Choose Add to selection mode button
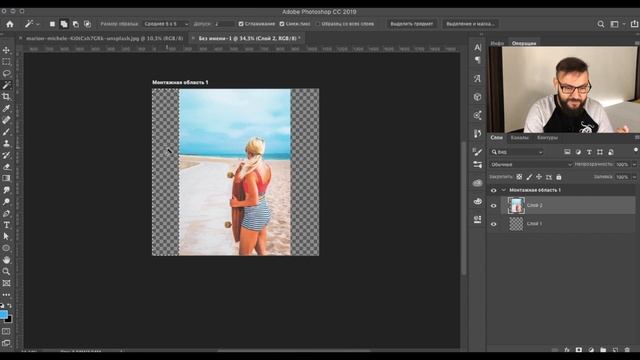Screen dimensions: 640x360 tap(64, 24)
